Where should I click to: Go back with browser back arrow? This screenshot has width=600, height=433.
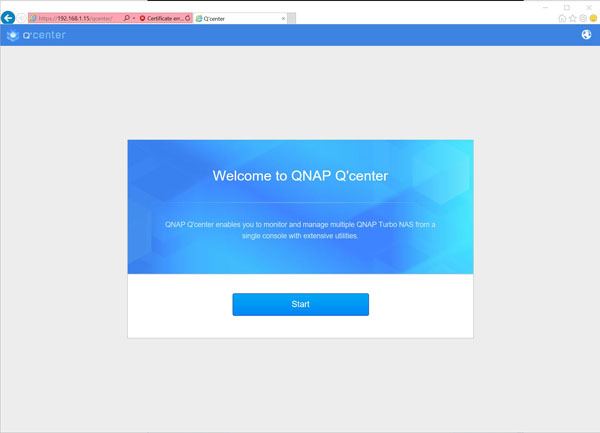[8, 18]
